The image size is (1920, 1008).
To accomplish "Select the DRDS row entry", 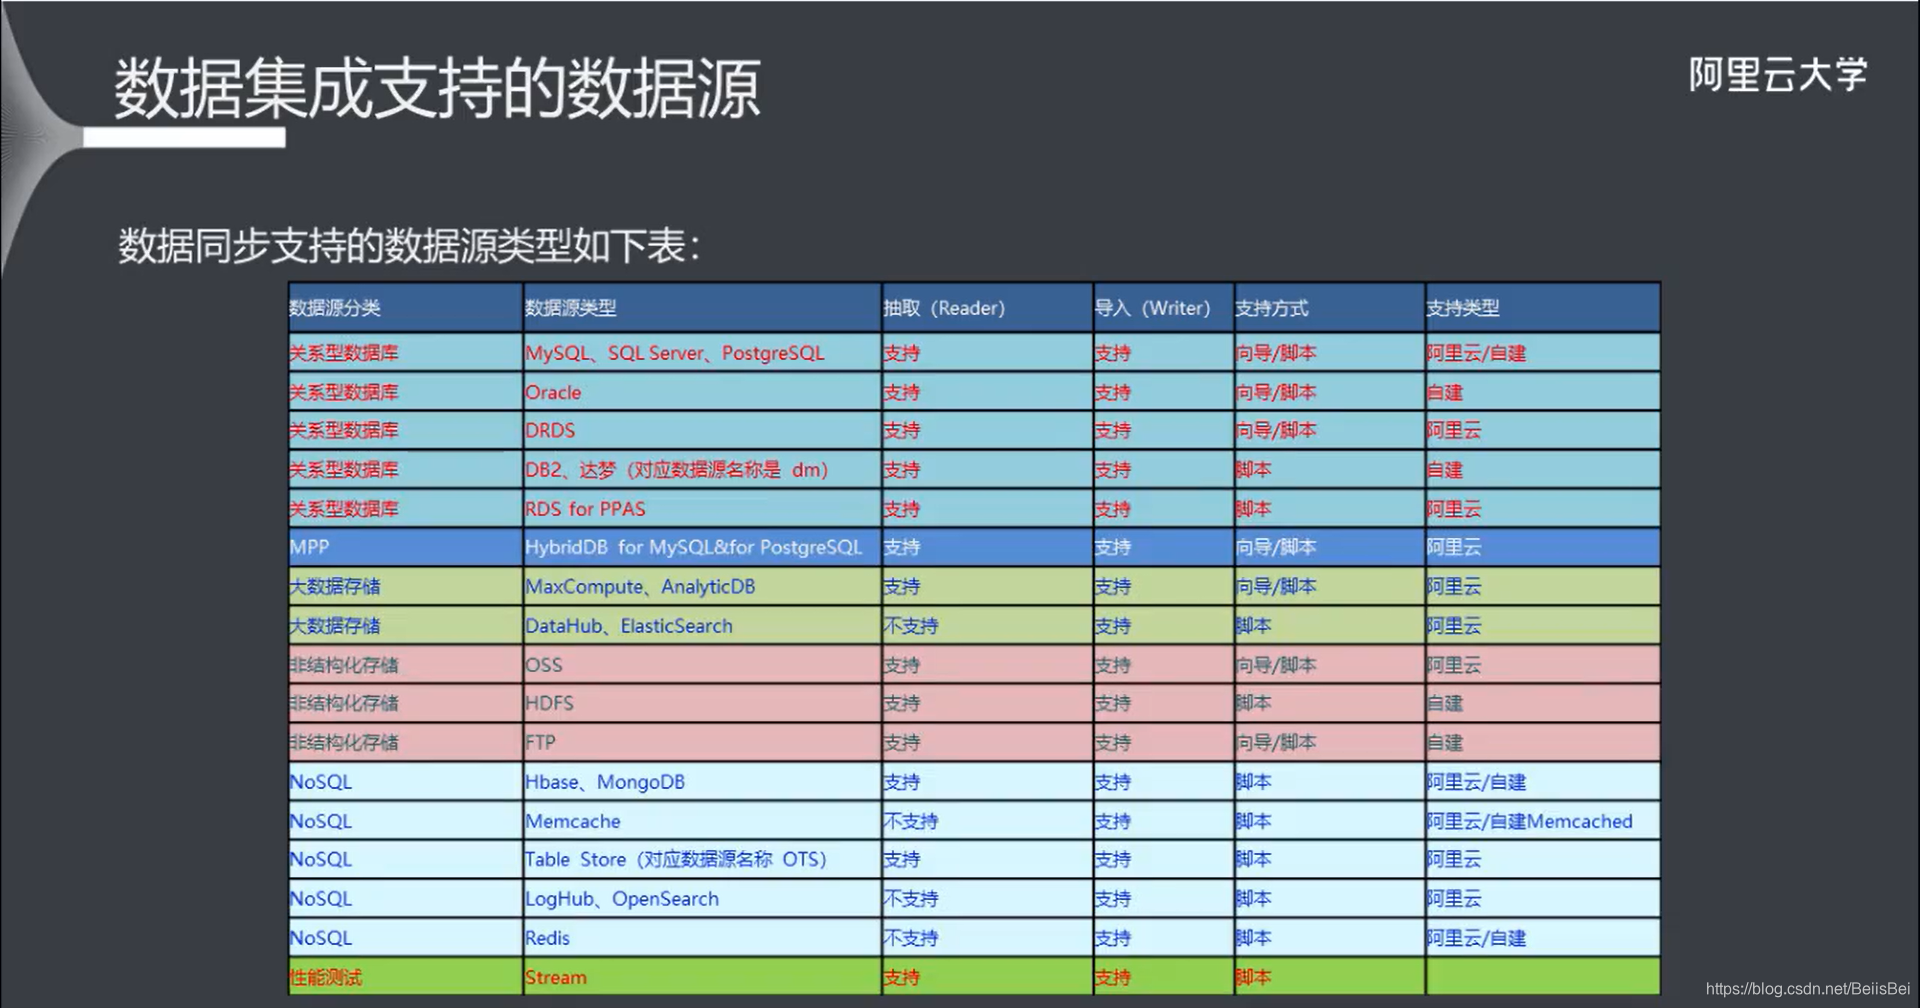I will point(550,430).
